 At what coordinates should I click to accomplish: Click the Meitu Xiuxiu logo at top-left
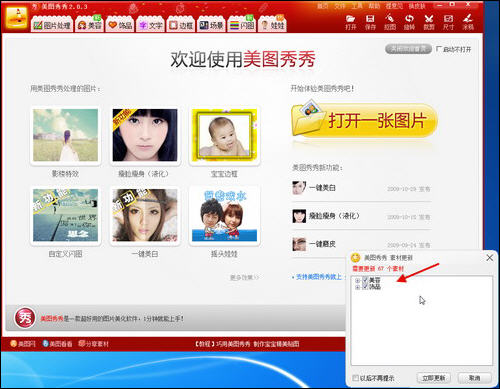point(17,17)
